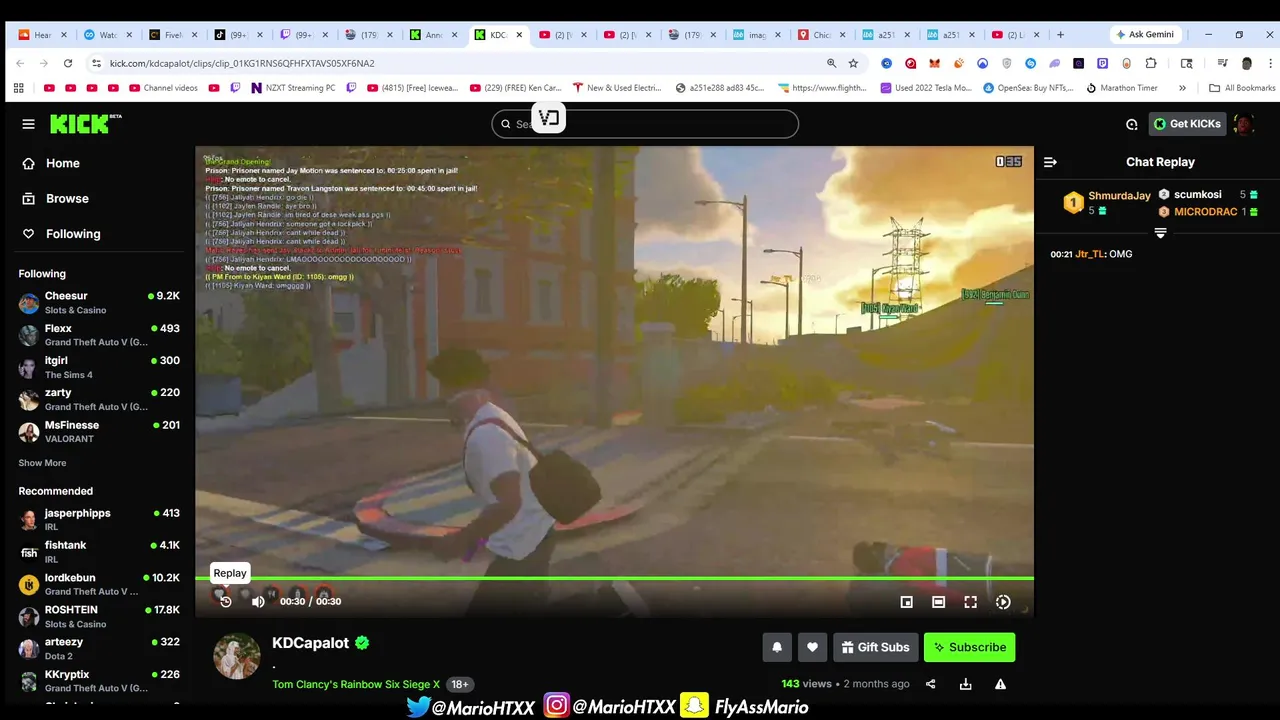Switch the video to fullscreen
This screenshot has width=1280, height=720.
pos(970,602)
